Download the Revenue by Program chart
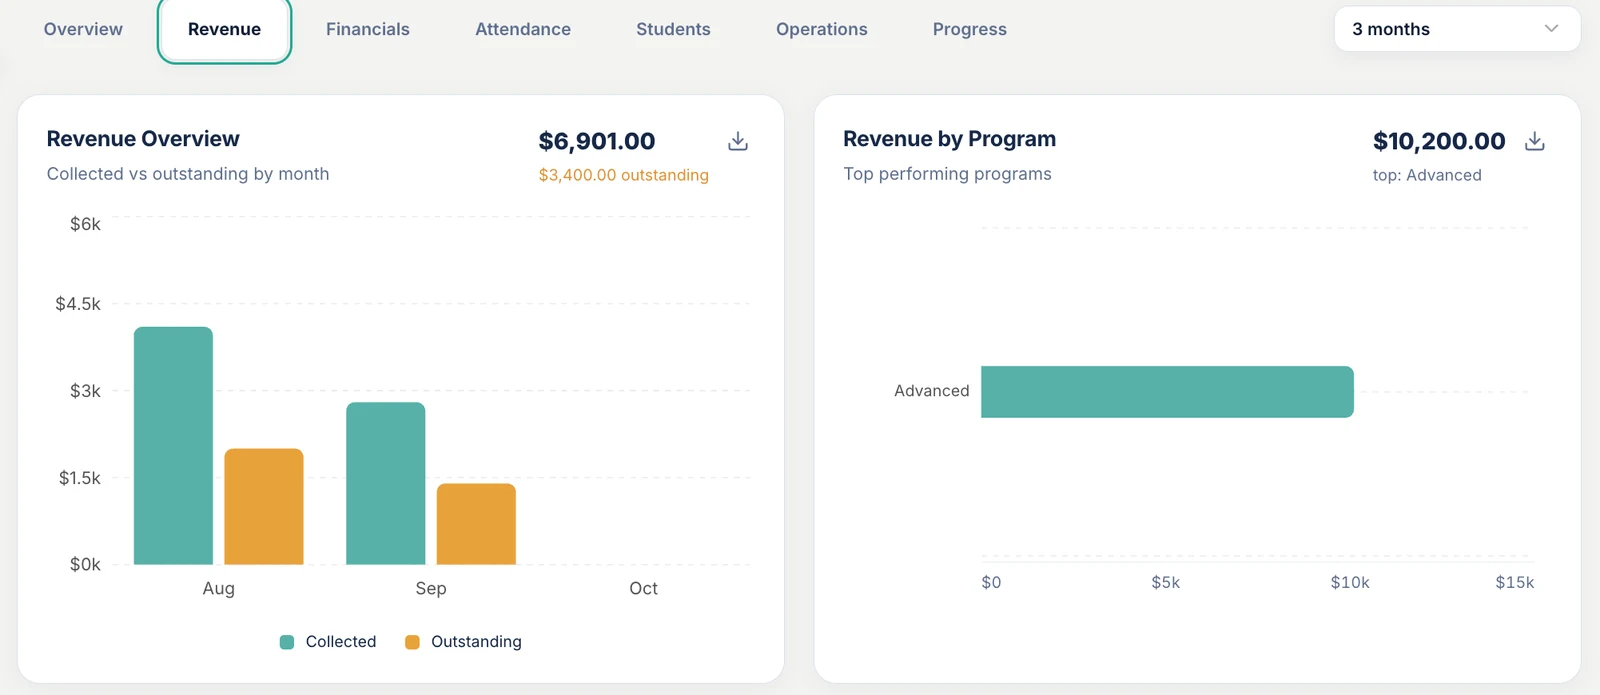1600x695 pixels. point(1535,141)
